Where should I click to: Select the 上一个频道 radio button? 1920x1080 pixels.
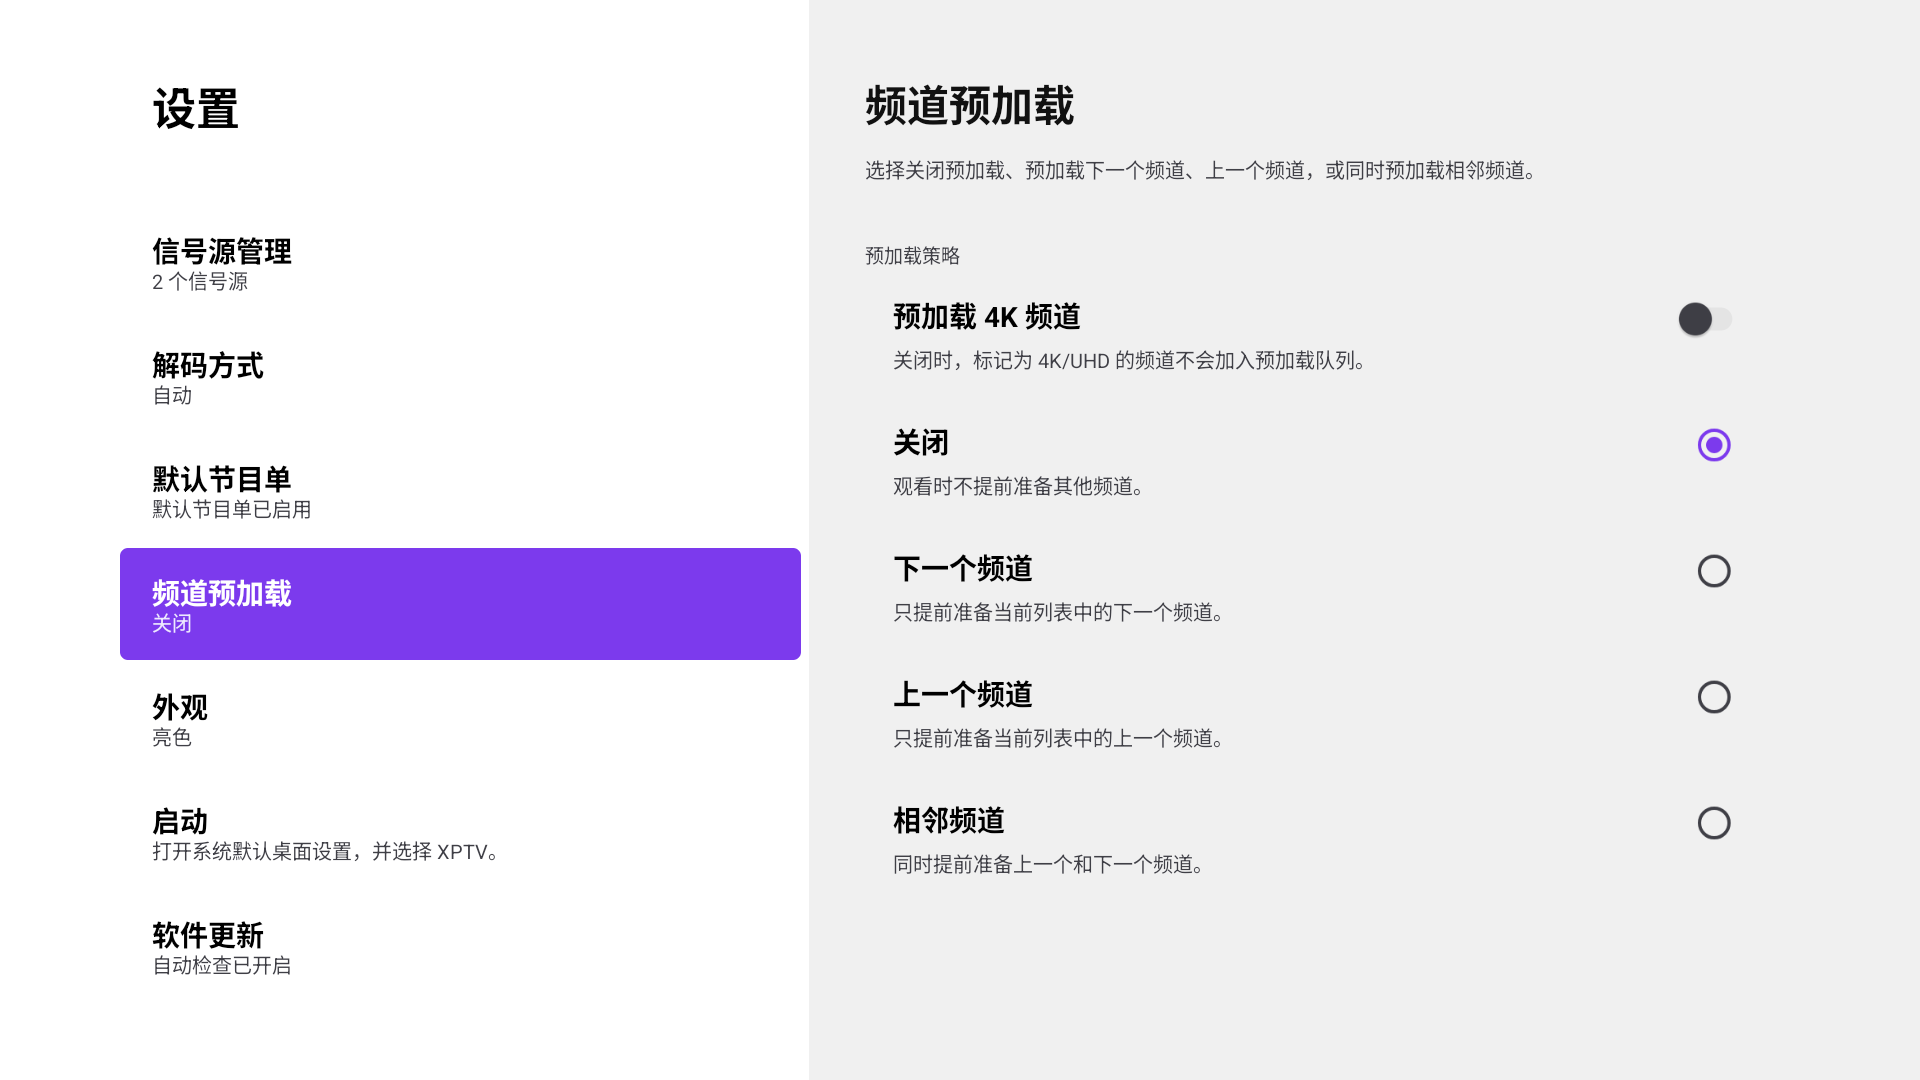1714,697
